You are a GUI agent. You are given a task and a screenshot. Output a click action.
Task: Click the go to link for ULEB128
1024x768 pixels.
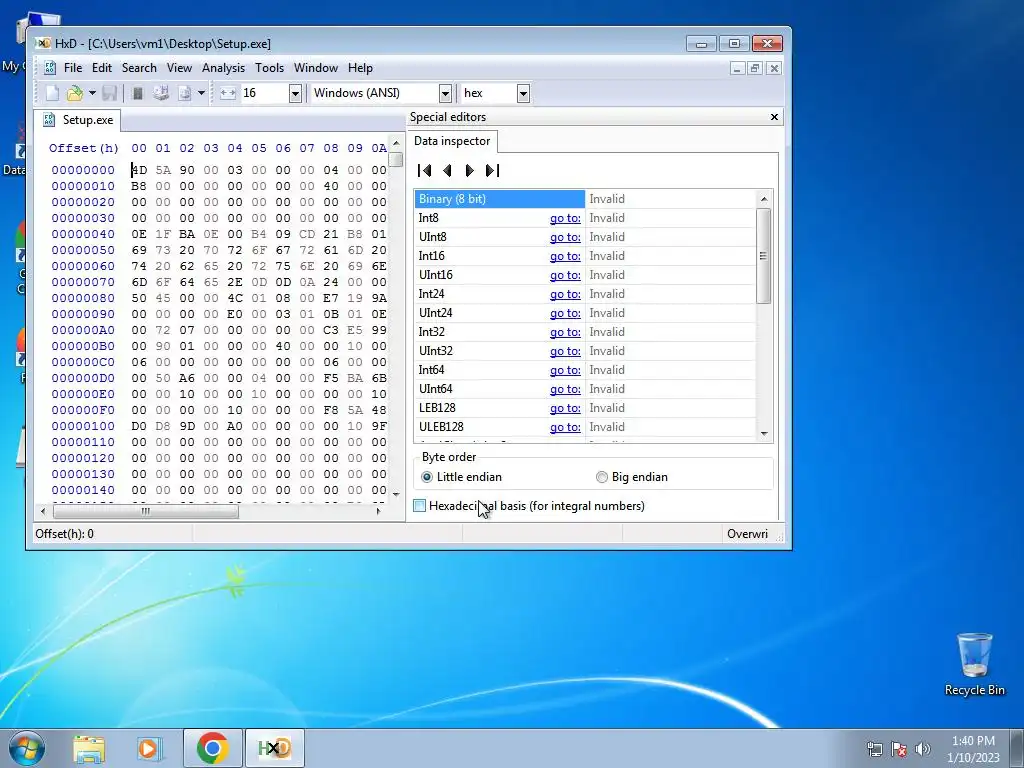point(565,427)
